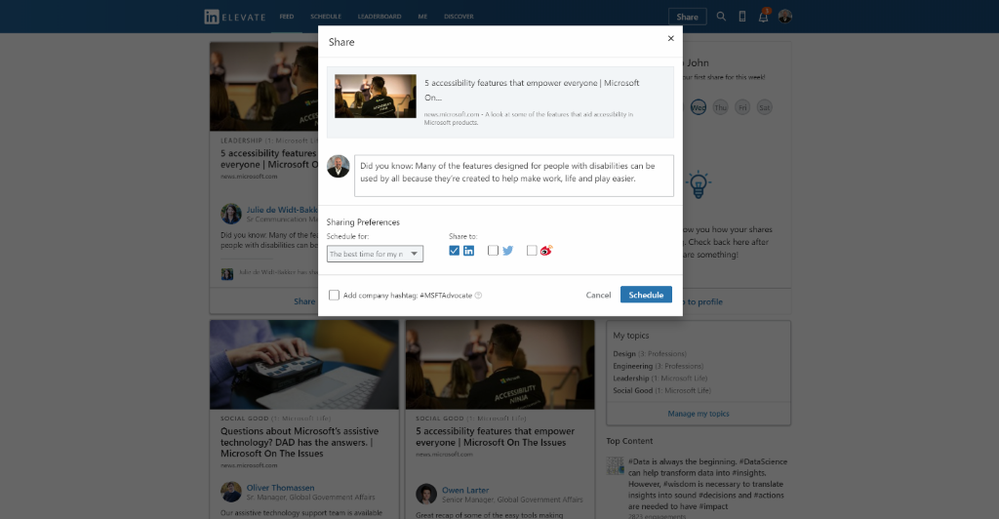Open the Schedule for dropdown

click(375, 254)
